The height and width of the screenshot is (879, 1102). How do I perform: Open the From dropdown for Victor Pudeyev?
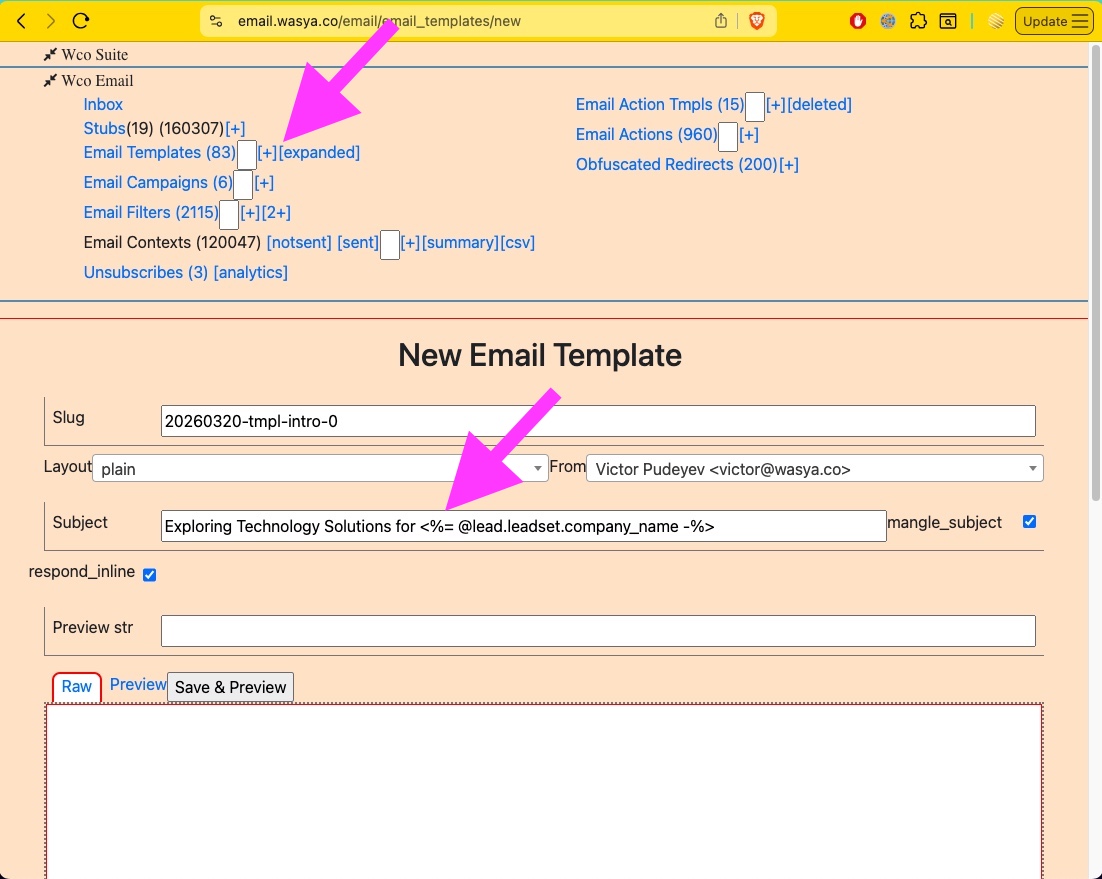coord(812,468)
